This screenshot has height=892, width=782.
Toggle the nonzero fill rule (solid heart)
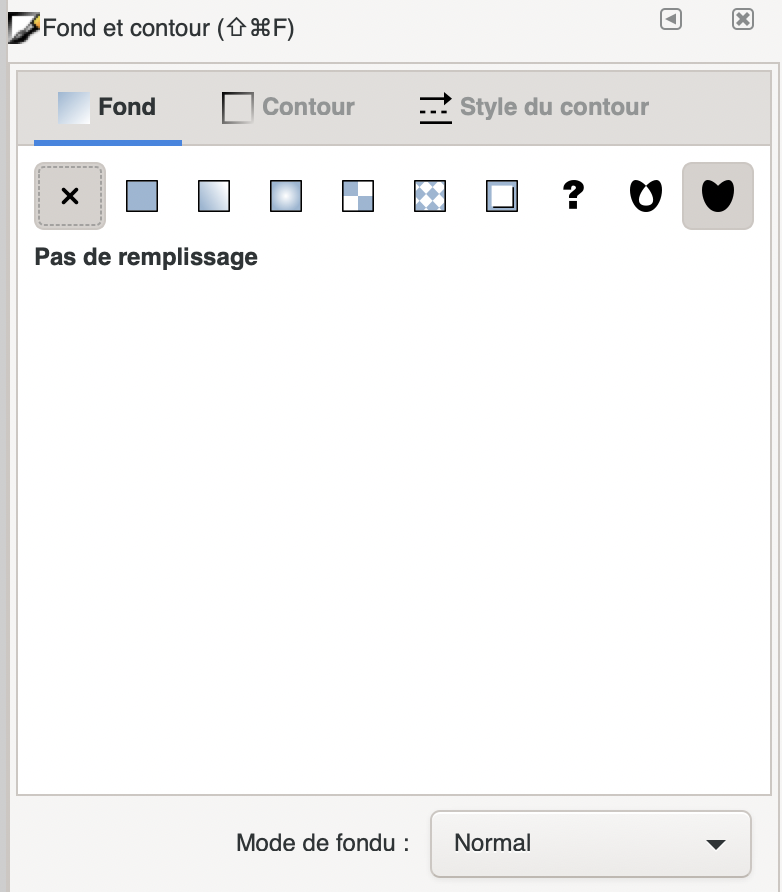coord(717,196)
